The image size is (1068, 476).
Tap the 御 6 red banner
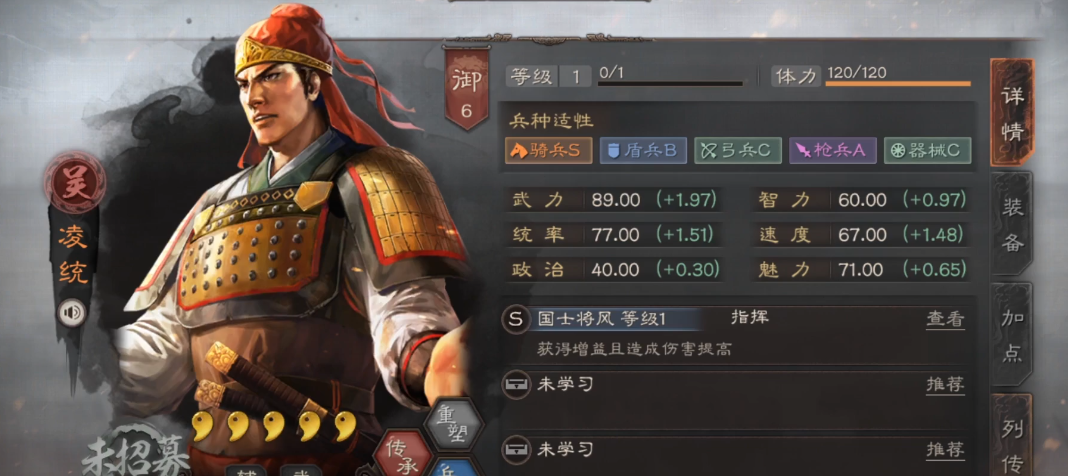pyautogui.click(x=467, y=87)
